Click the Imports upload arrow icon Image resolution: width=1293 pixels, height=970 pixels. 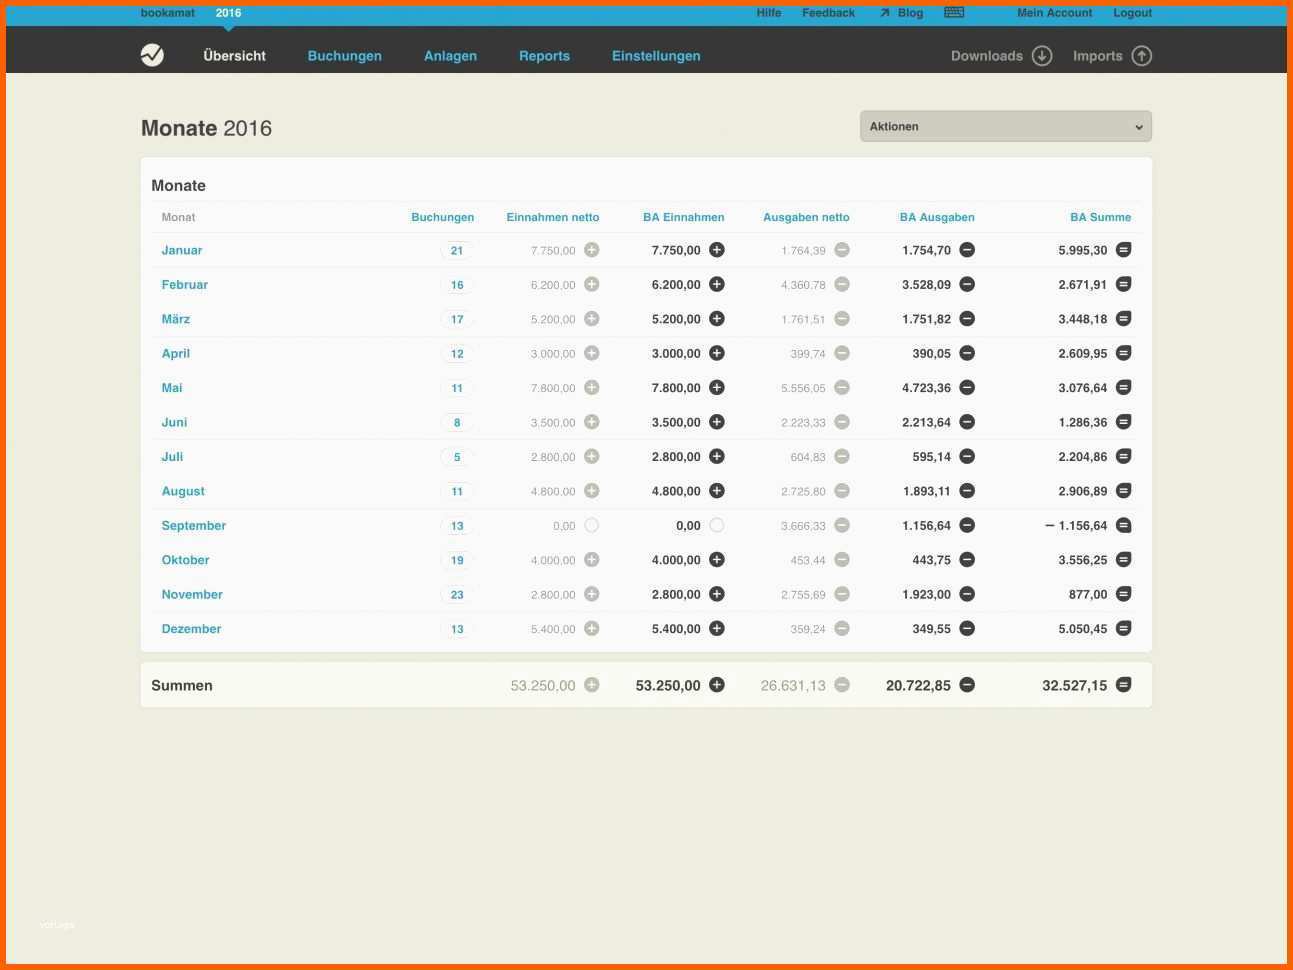(x=1141, y=56)
